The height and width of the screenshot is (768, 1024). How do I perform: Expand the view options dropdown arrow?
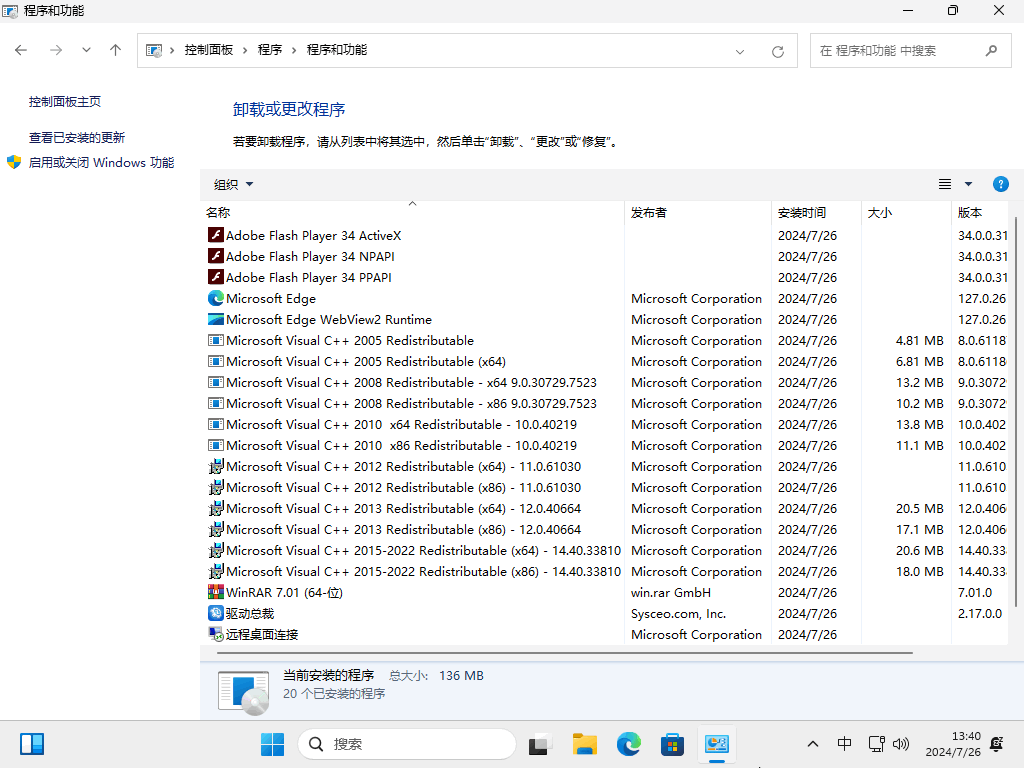tap(968, 184)
